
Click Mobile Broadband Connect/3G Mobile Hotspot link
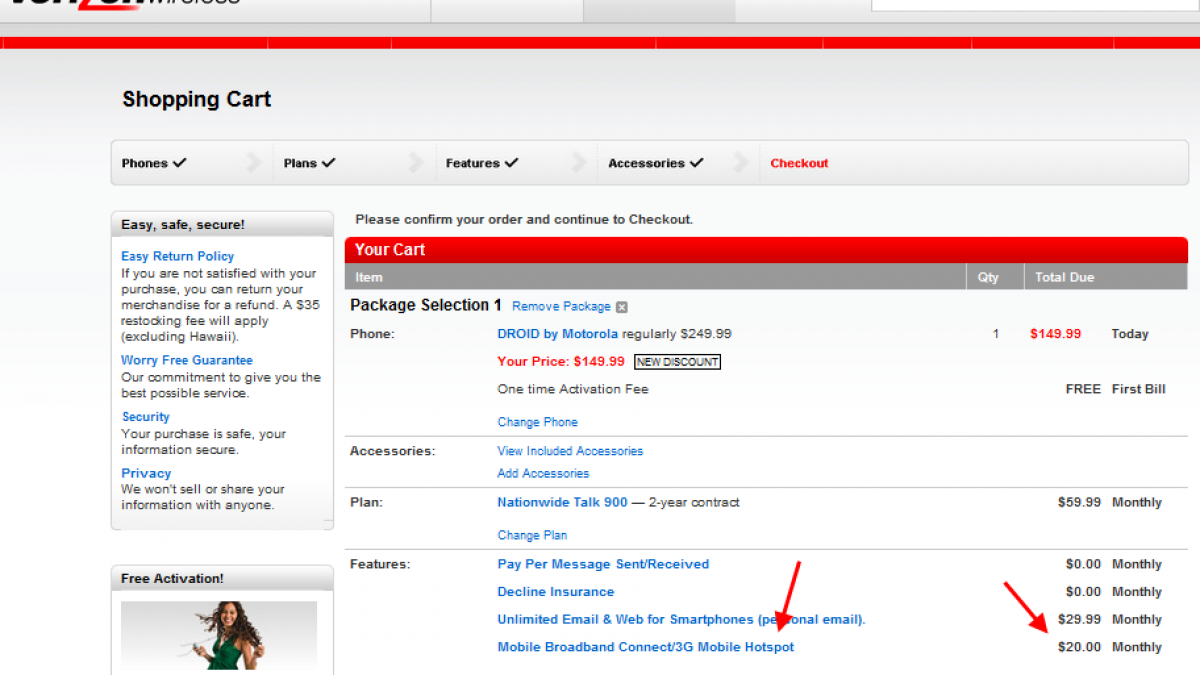645,647
